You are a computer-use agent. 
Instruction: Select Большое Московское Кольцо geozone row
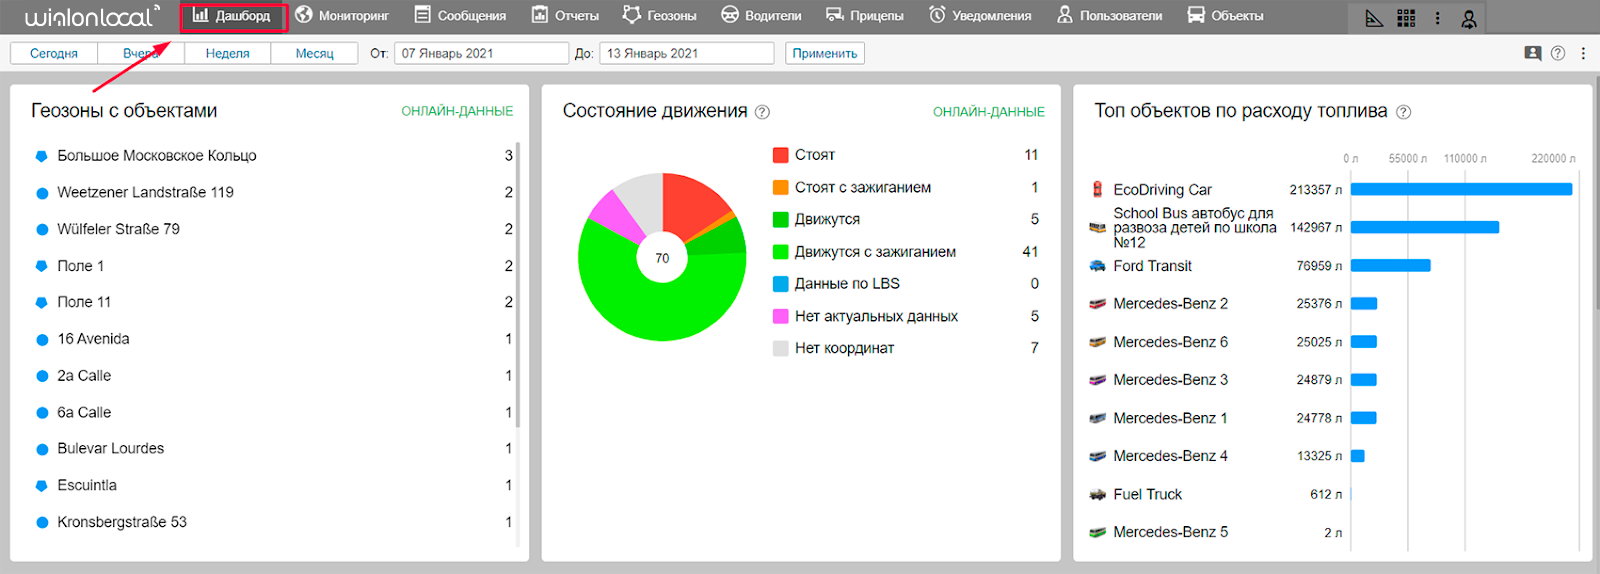[157, 156]
